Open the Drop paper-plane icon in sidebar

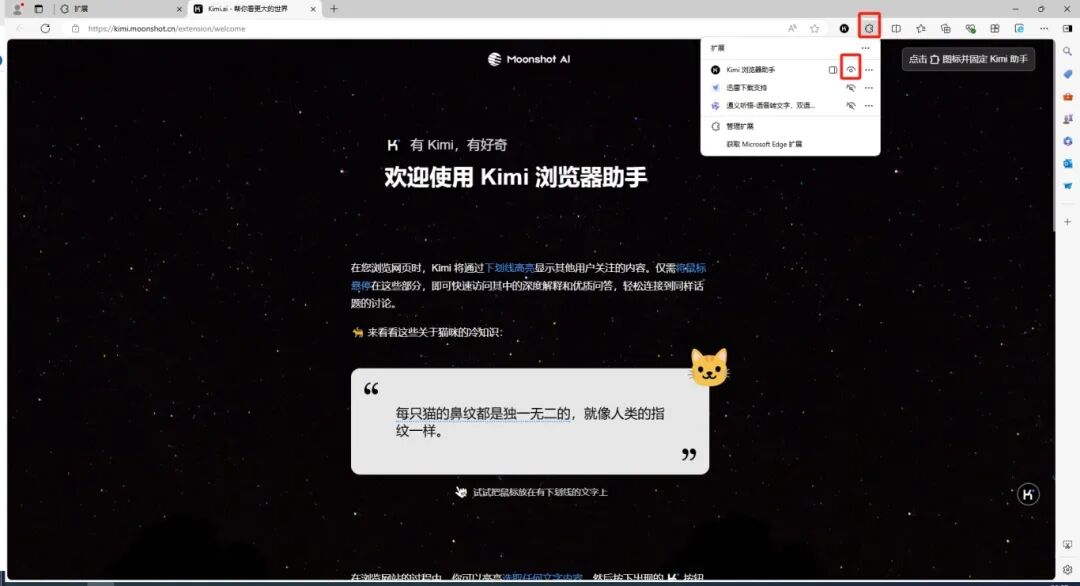pyautogui.click(x=1068, y=186)
